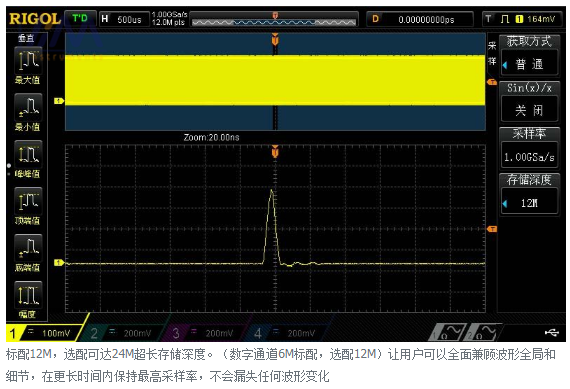
Task: Click the first signal source output icon
Action: click(x=447, y=332)
